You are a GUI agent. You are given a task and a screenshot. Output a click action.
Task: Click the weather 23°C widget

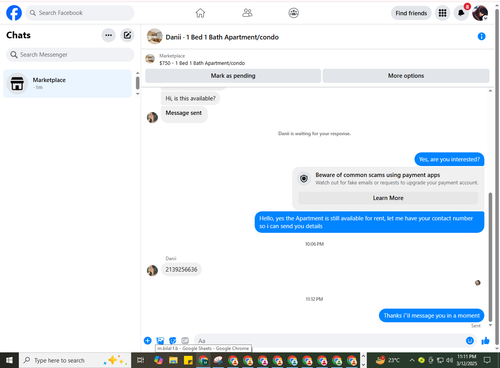pyautogui.click(x=387, y=360)
